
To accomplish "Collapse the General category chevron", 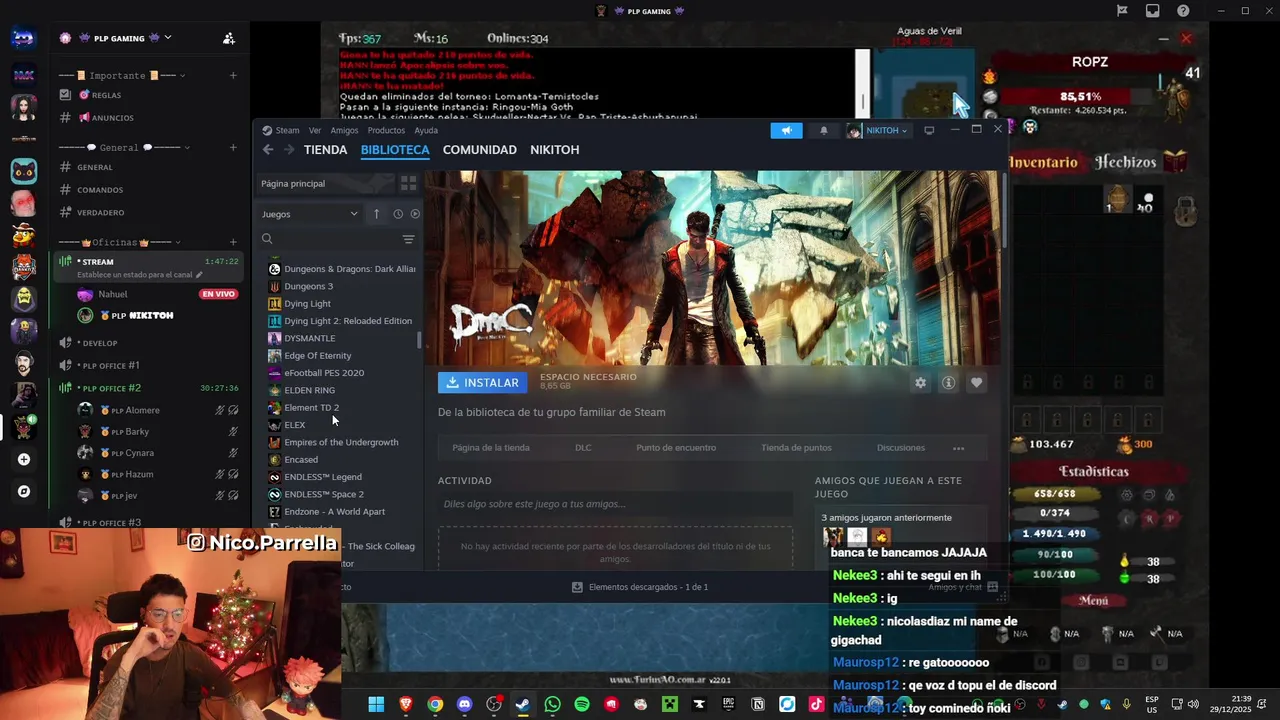I will (x=186, y=147).
